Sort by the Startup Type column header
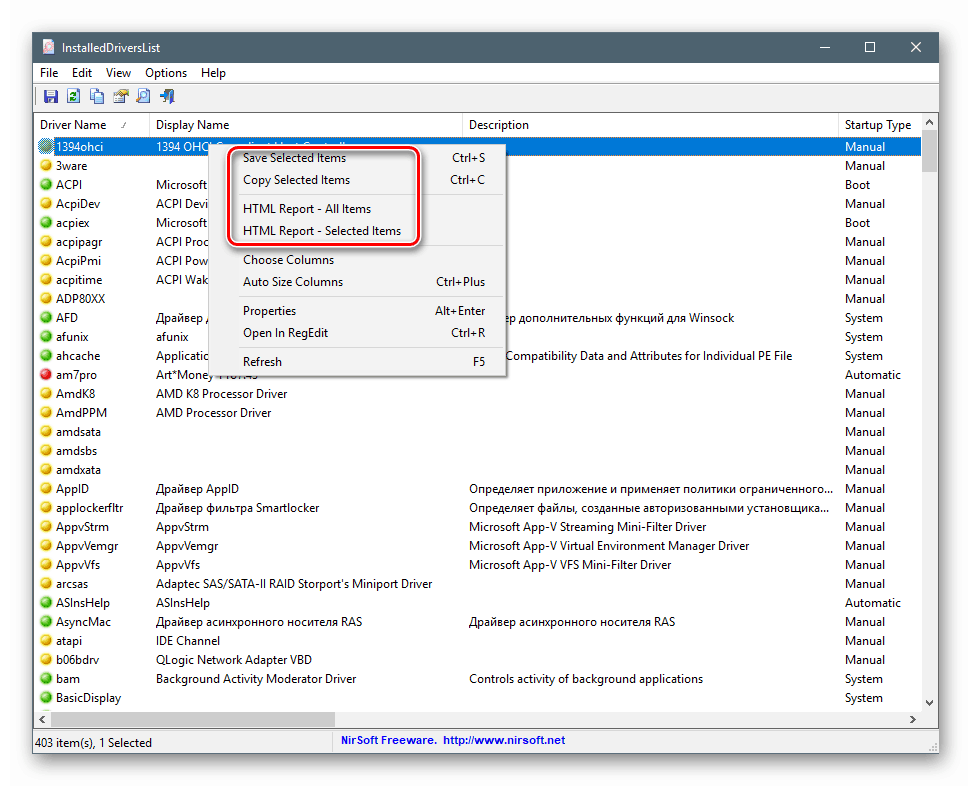971x786 pixels. coord(877,125)
